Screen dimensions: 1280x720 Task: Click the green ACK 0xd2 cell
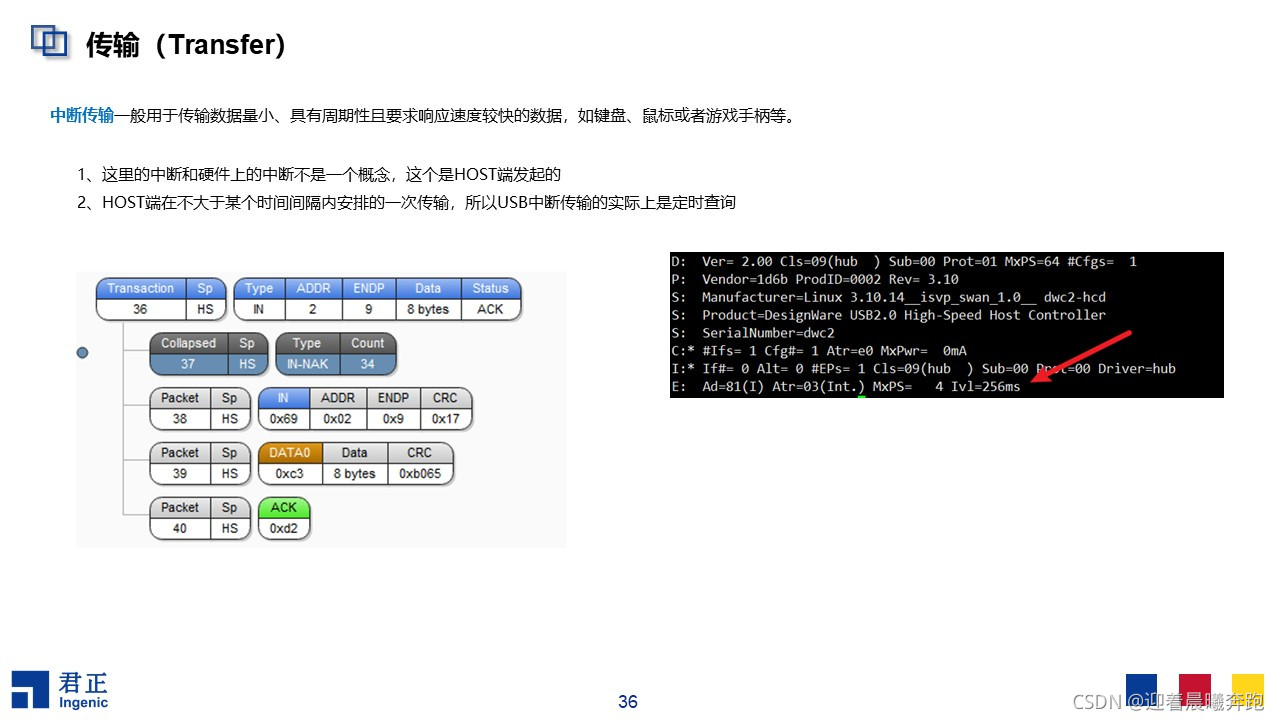point(284,518)
